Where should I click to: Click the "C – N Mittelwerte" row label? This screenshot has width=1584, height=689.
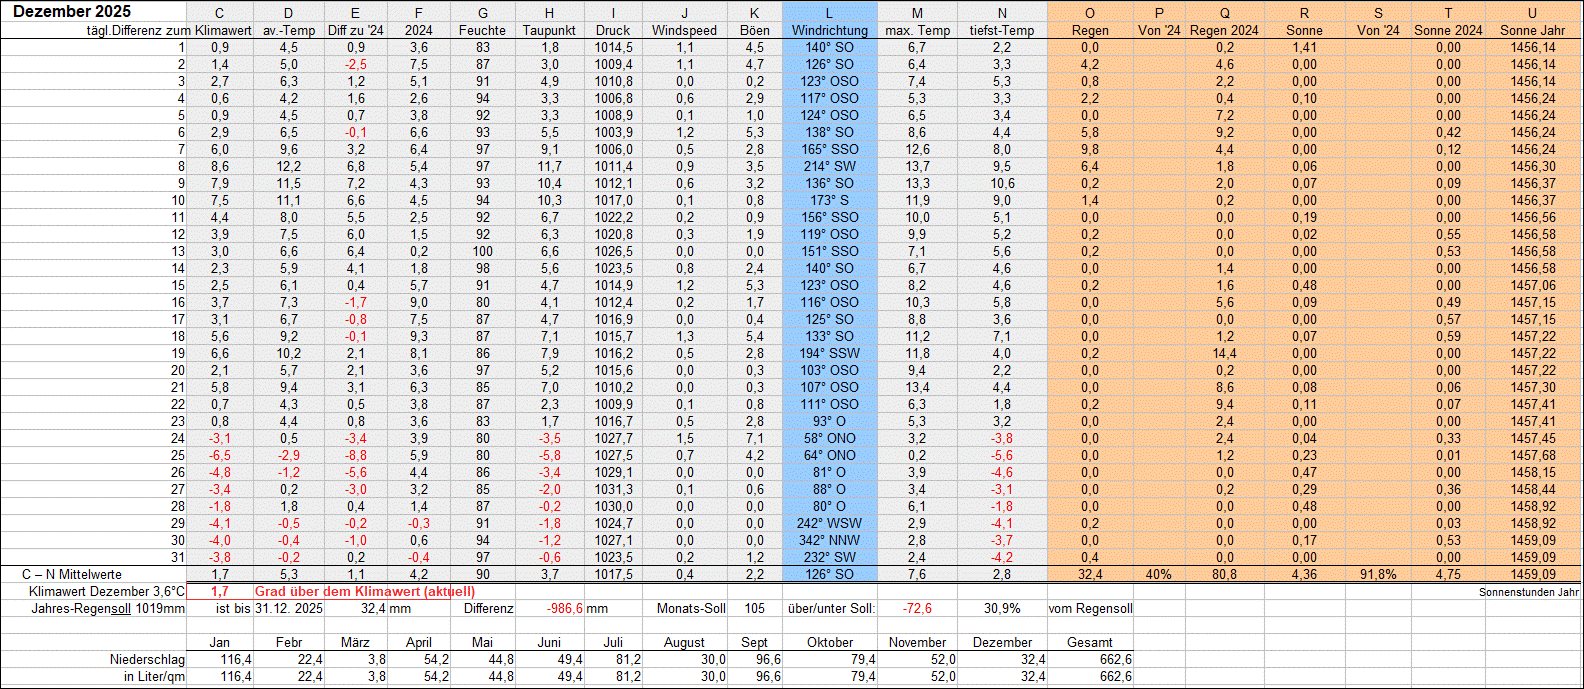point(72,575)
